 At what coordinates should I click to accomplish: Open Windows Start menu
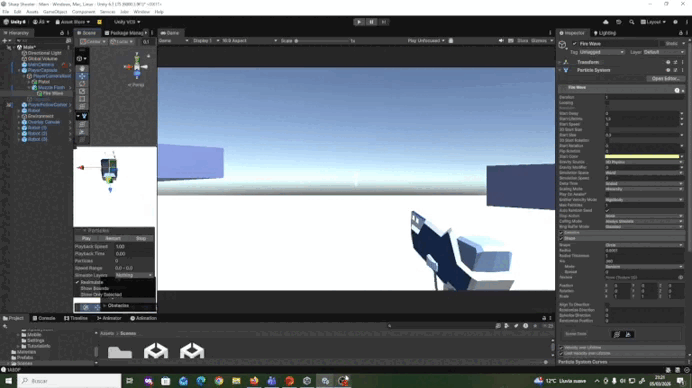tap(8, 380)
